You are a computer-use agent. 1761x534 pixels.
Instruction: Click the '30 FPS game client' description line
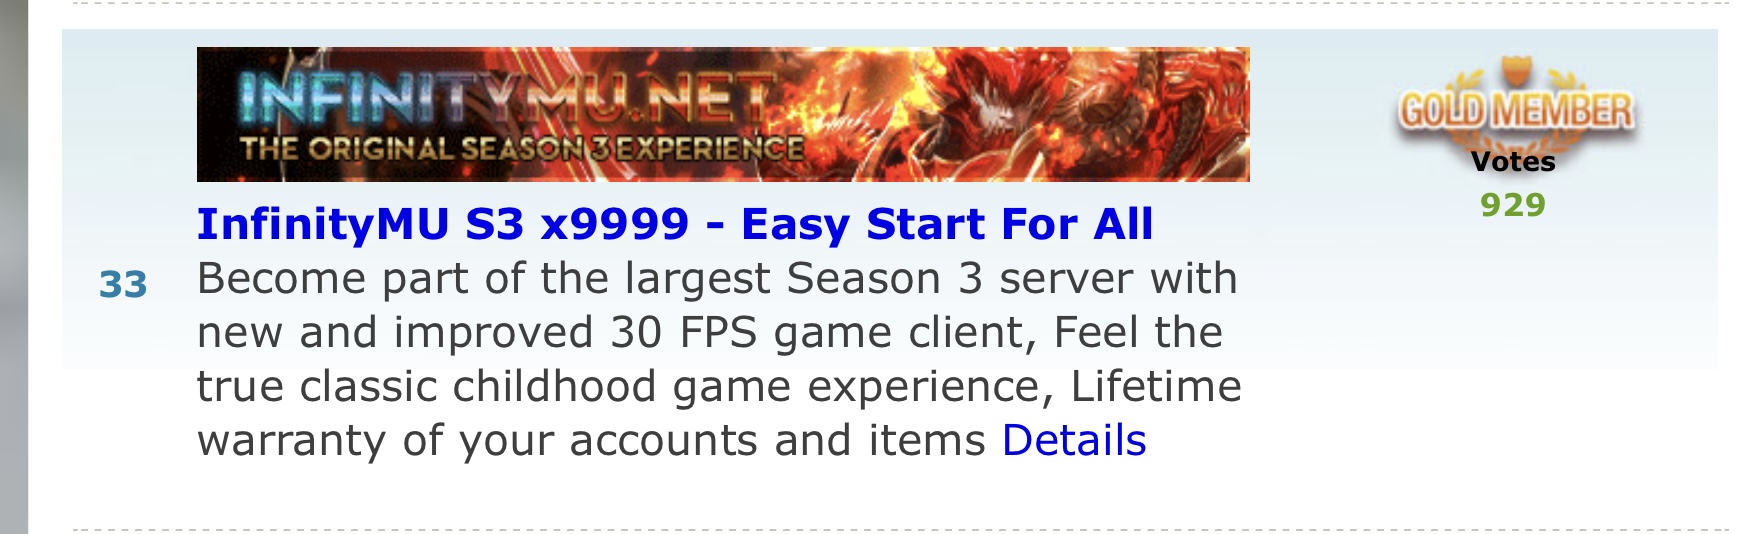point(710,332)
